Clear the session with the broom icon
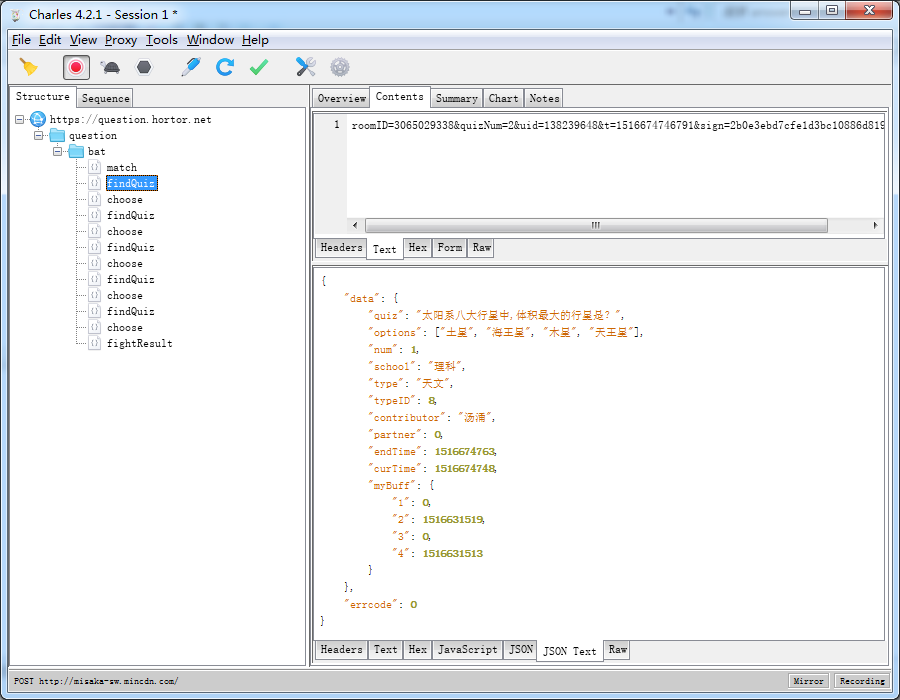The height and width of the screenshot is (700, 900). [29, 68]
